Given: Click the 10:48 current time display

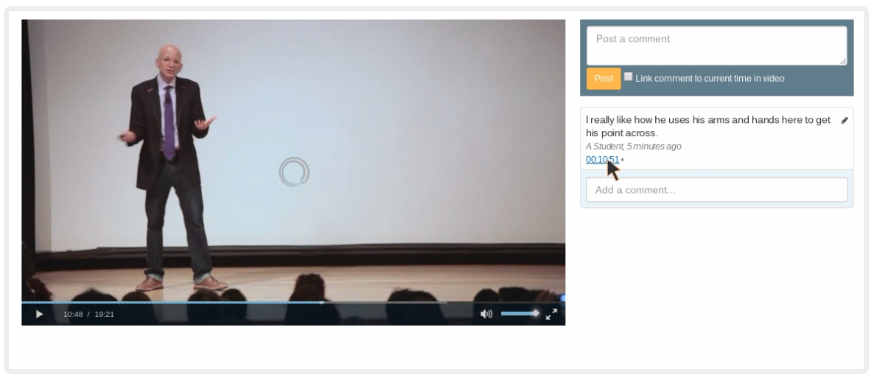Looking at the screenshot, I should point(73,315).
